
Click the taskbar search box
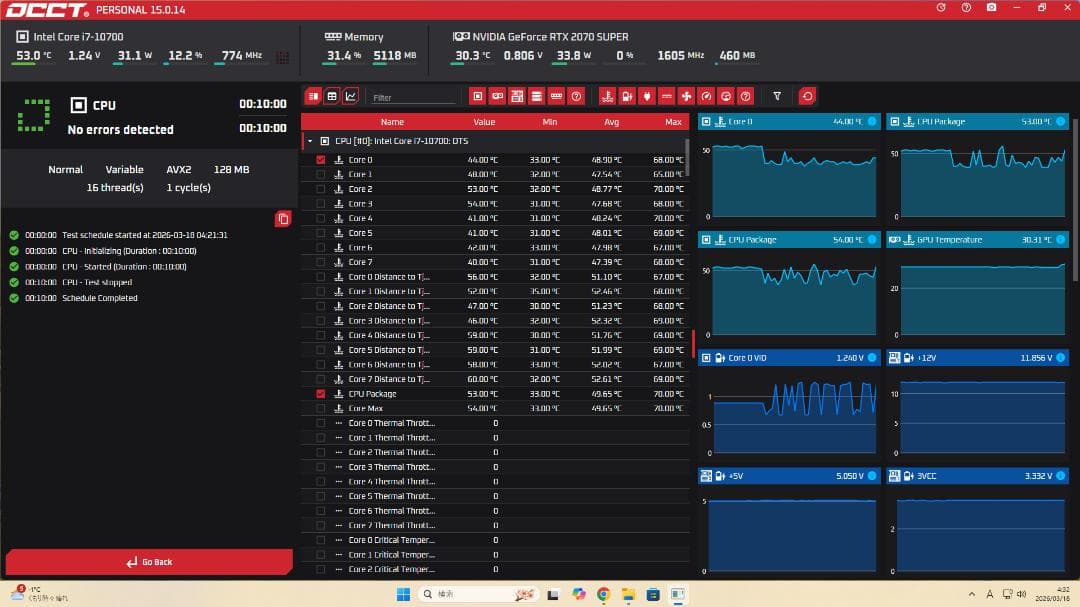pyautogui.click(x=479, y=594)
